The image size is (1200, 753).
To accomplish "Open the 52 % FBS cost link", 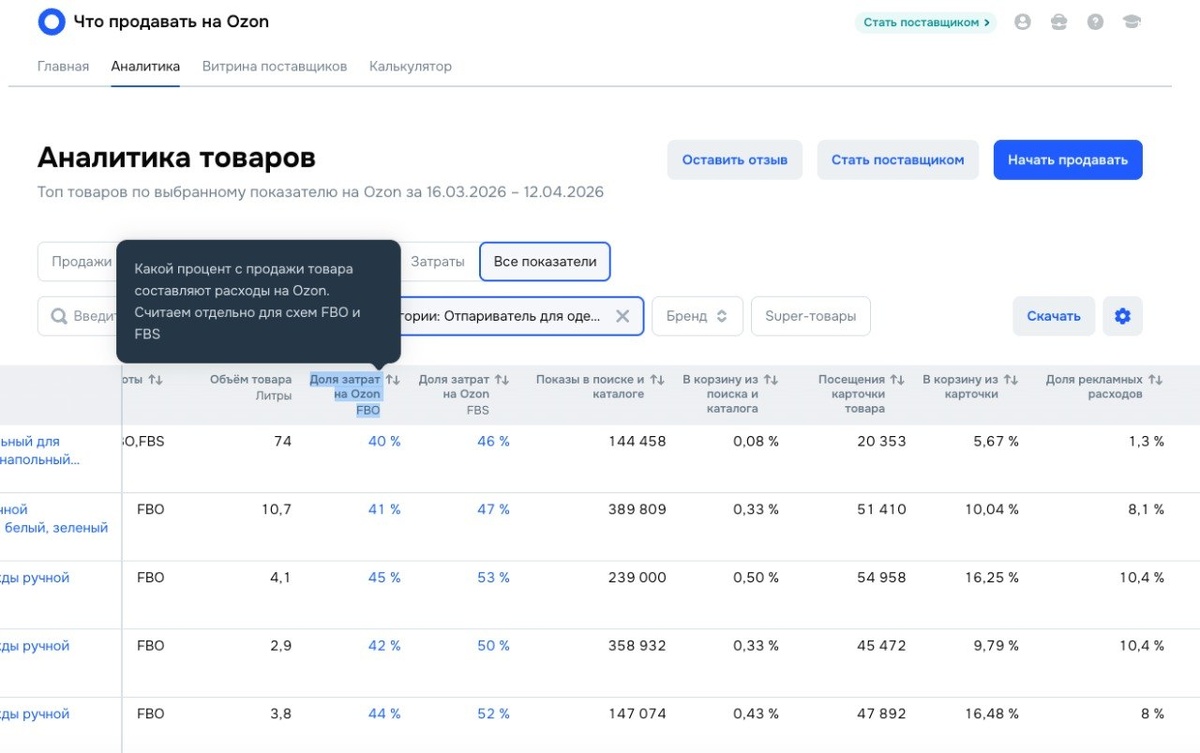I will pyautogui.click(x=493, y=714).
